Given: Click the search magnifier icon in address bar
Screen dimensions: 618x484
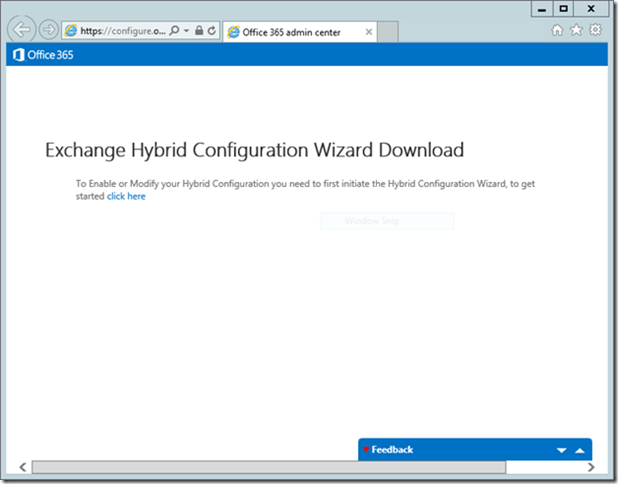Looking at the screenshot, I should coord(174,30).
